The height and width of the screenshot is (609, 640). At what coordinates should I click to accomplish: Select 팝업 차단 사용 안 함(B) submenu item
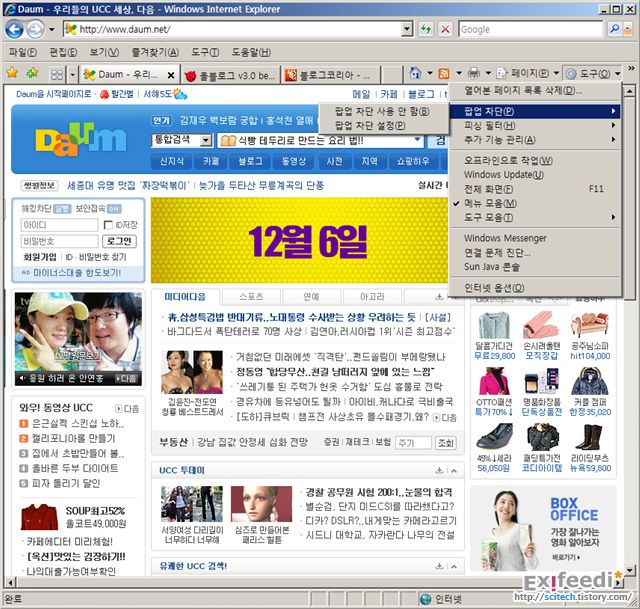click(x=382, y=111)
